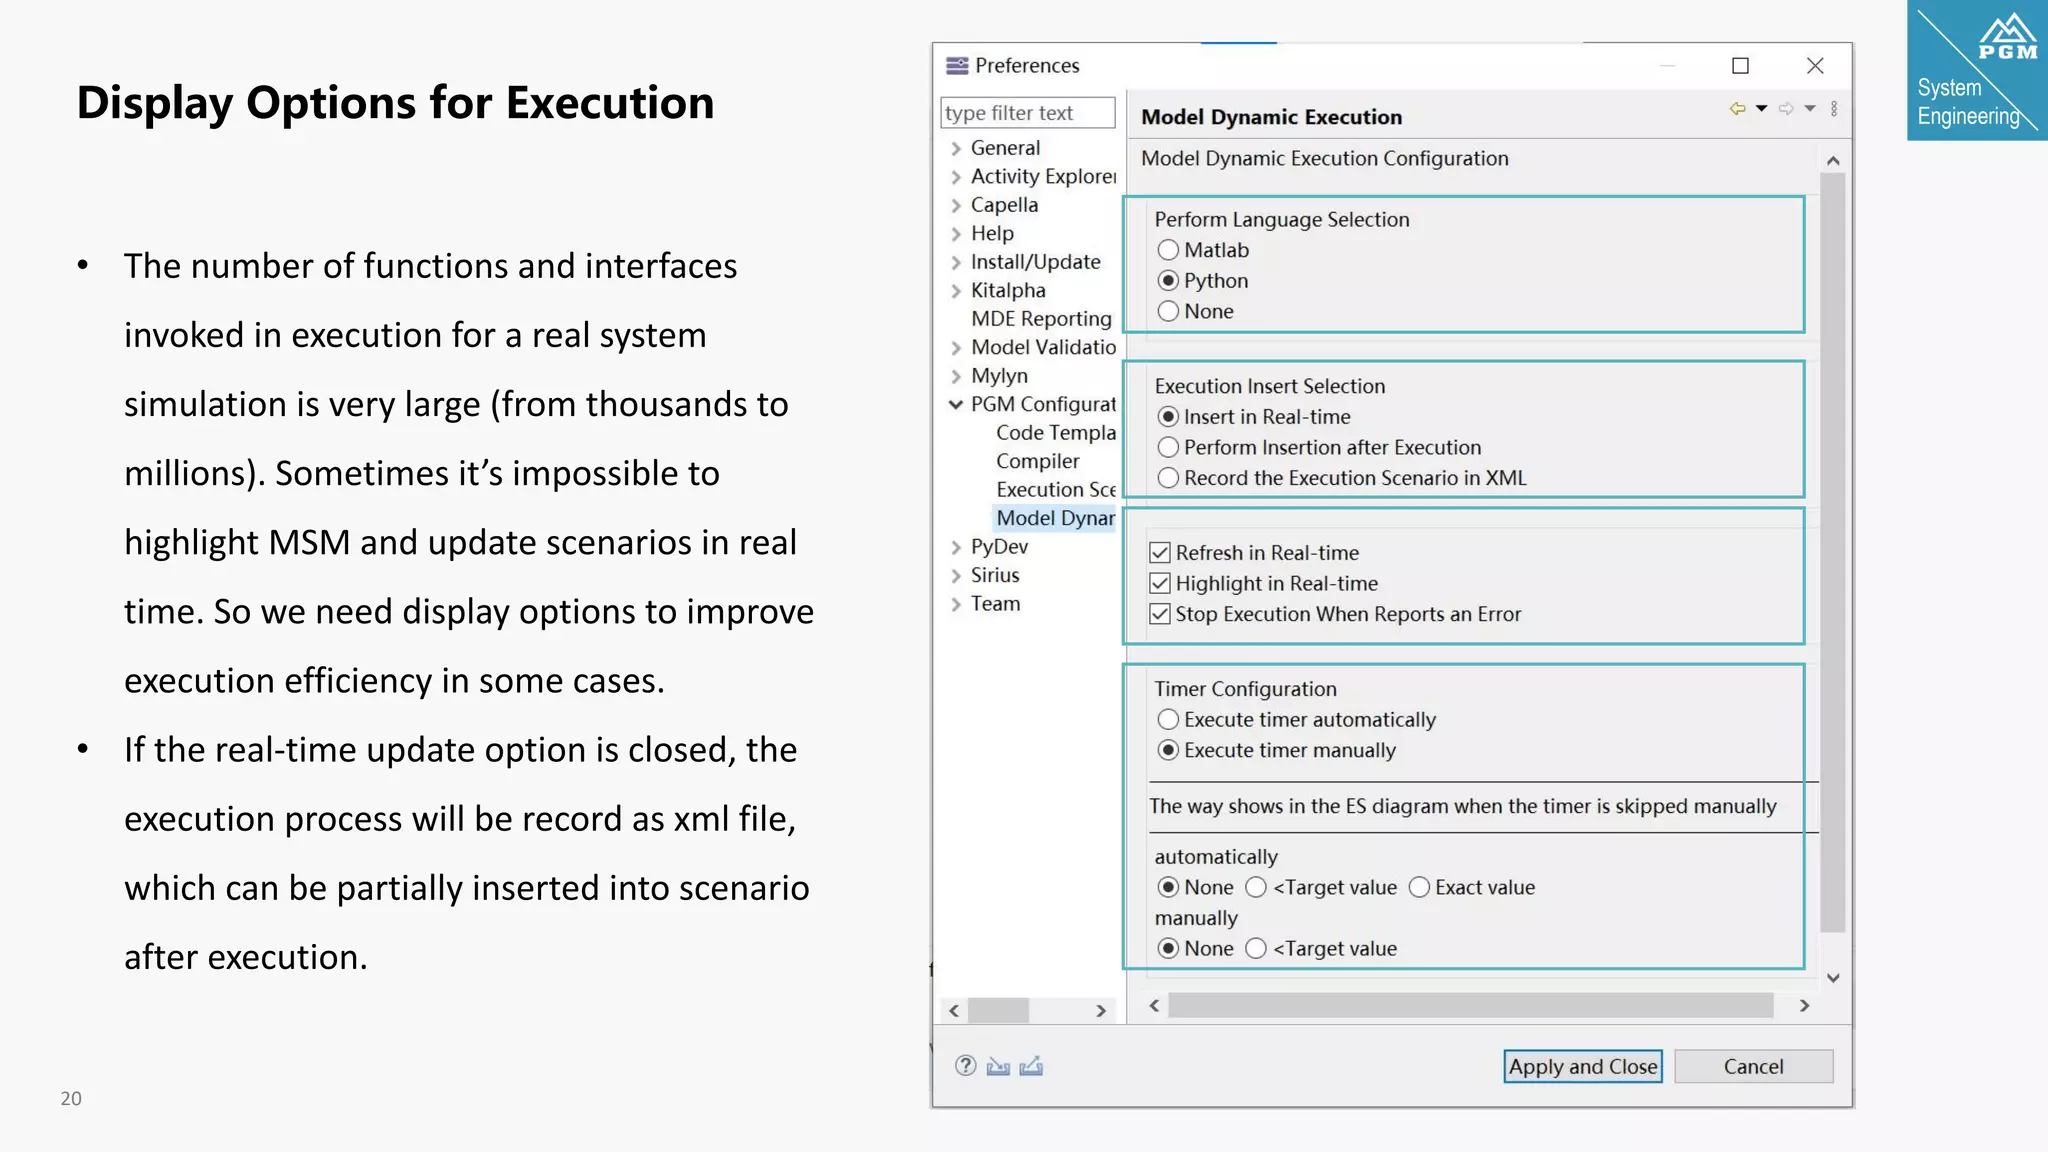Click the settings horizontal scrollbar thumb

tap(1470, 1005)
